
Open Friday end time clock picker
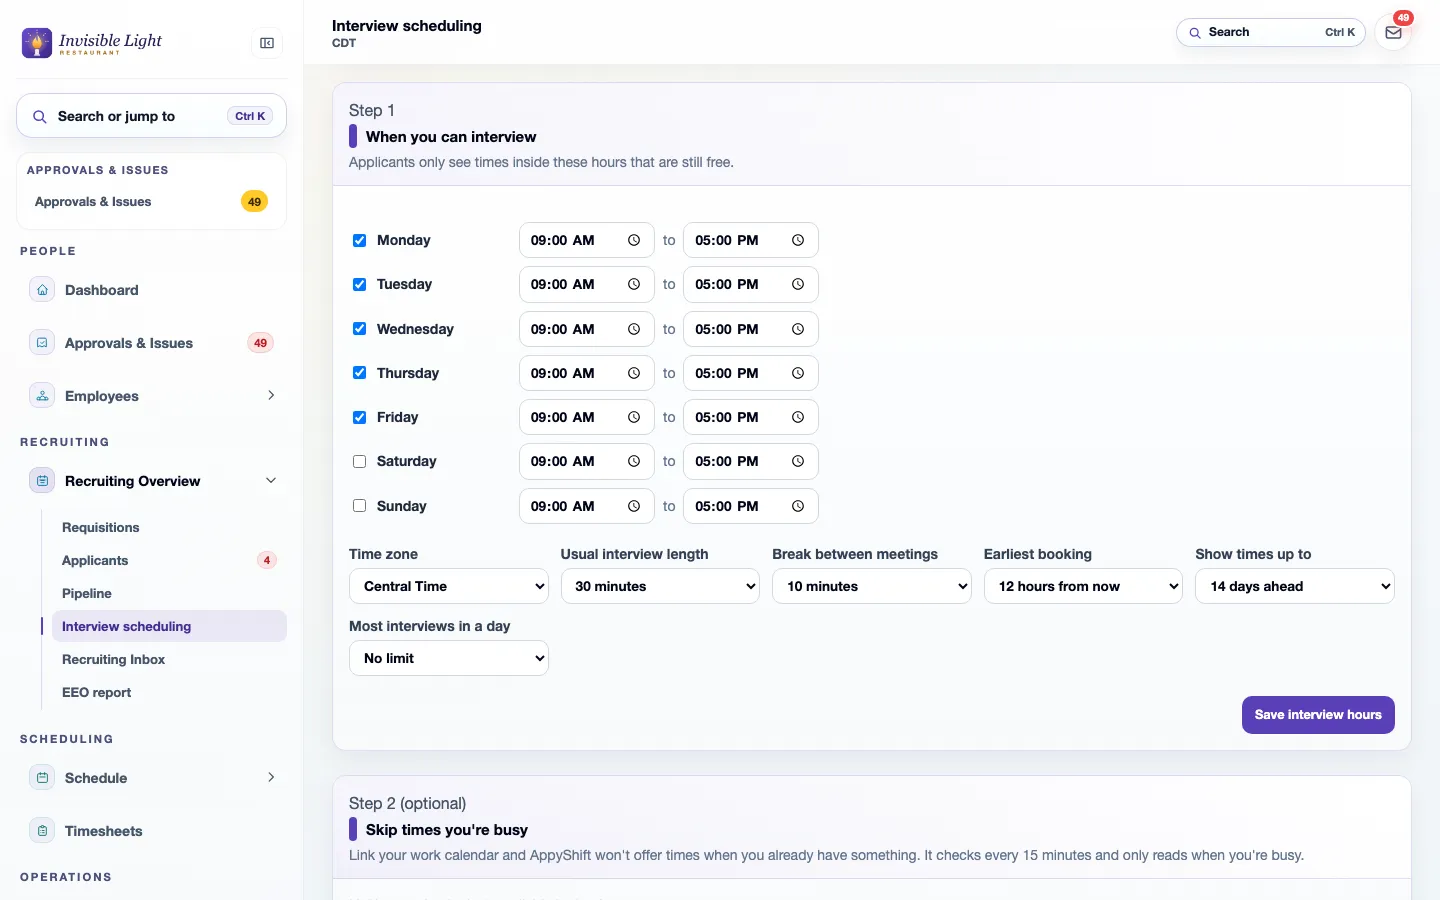[798, 417]
